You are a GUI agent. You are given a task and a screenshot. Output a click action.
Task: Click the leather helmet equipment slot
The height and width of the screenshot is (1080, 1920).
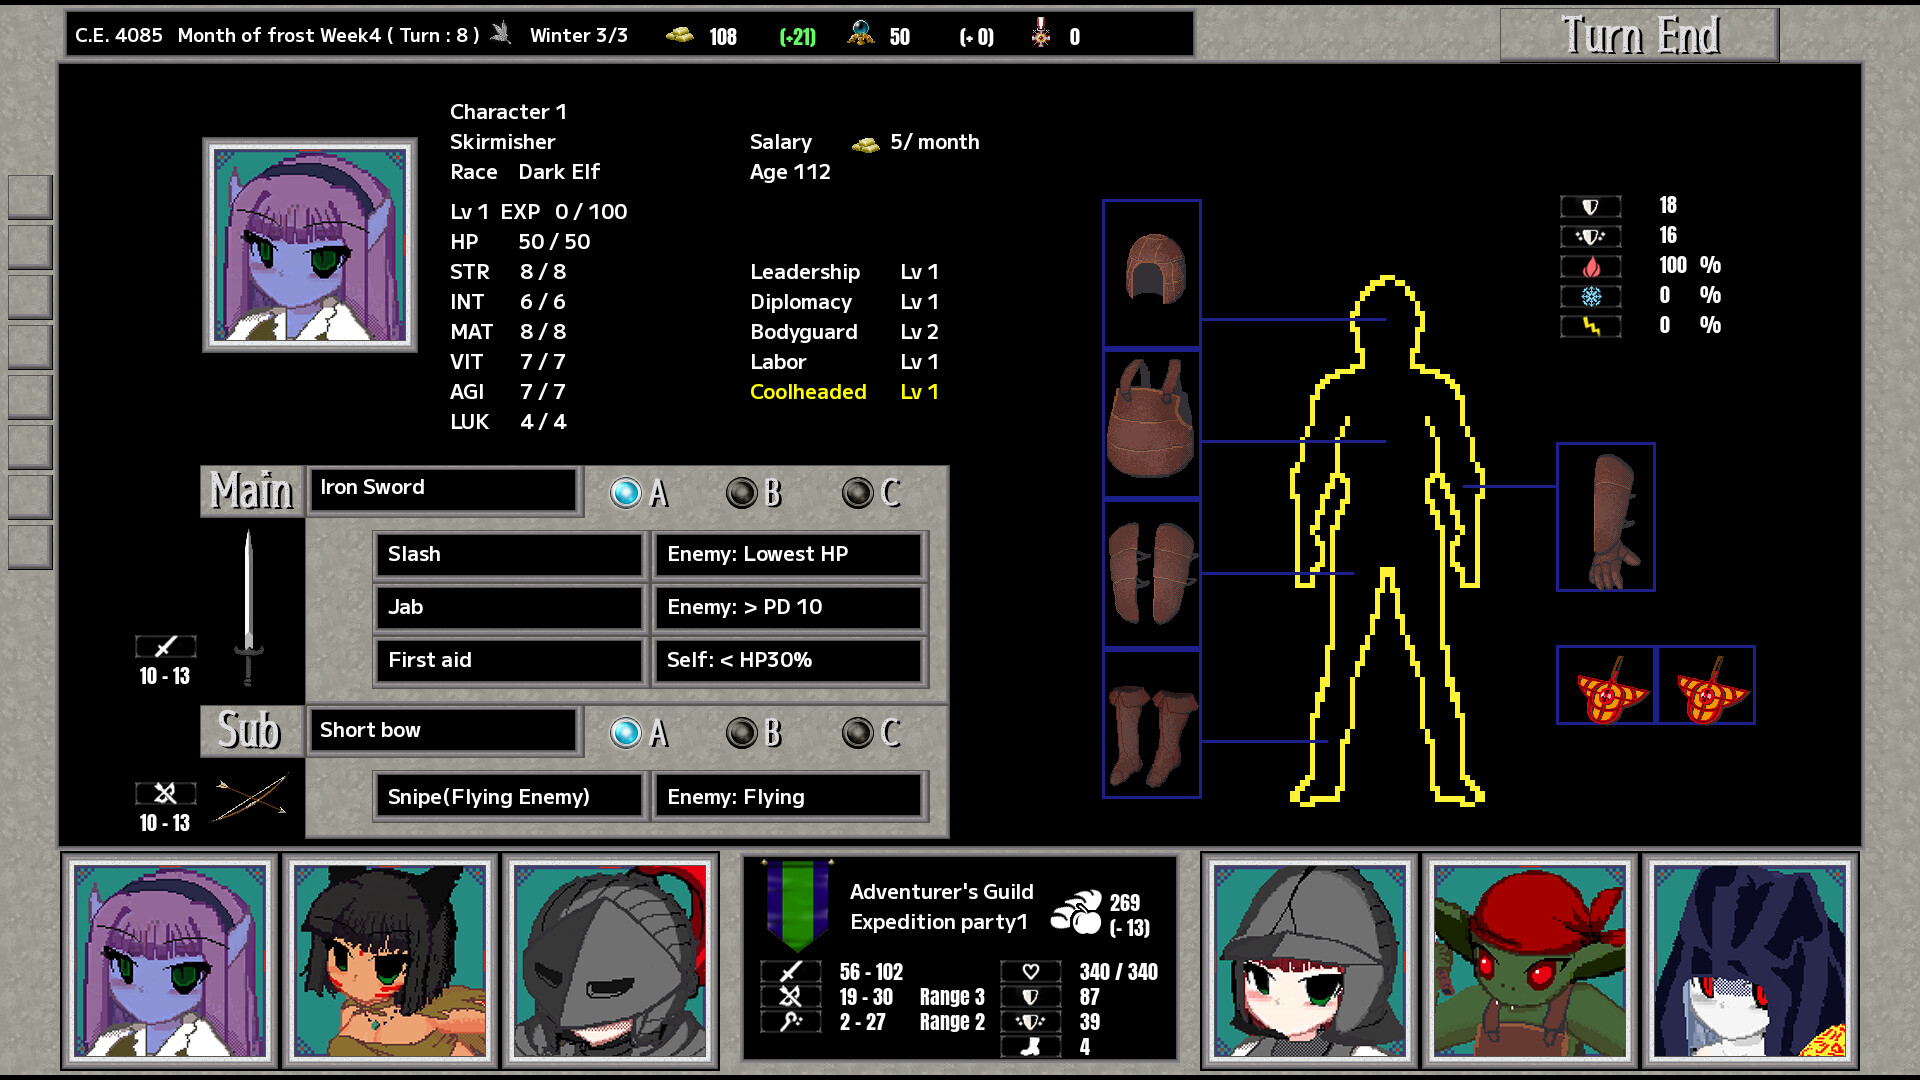tap(1151, 273)
